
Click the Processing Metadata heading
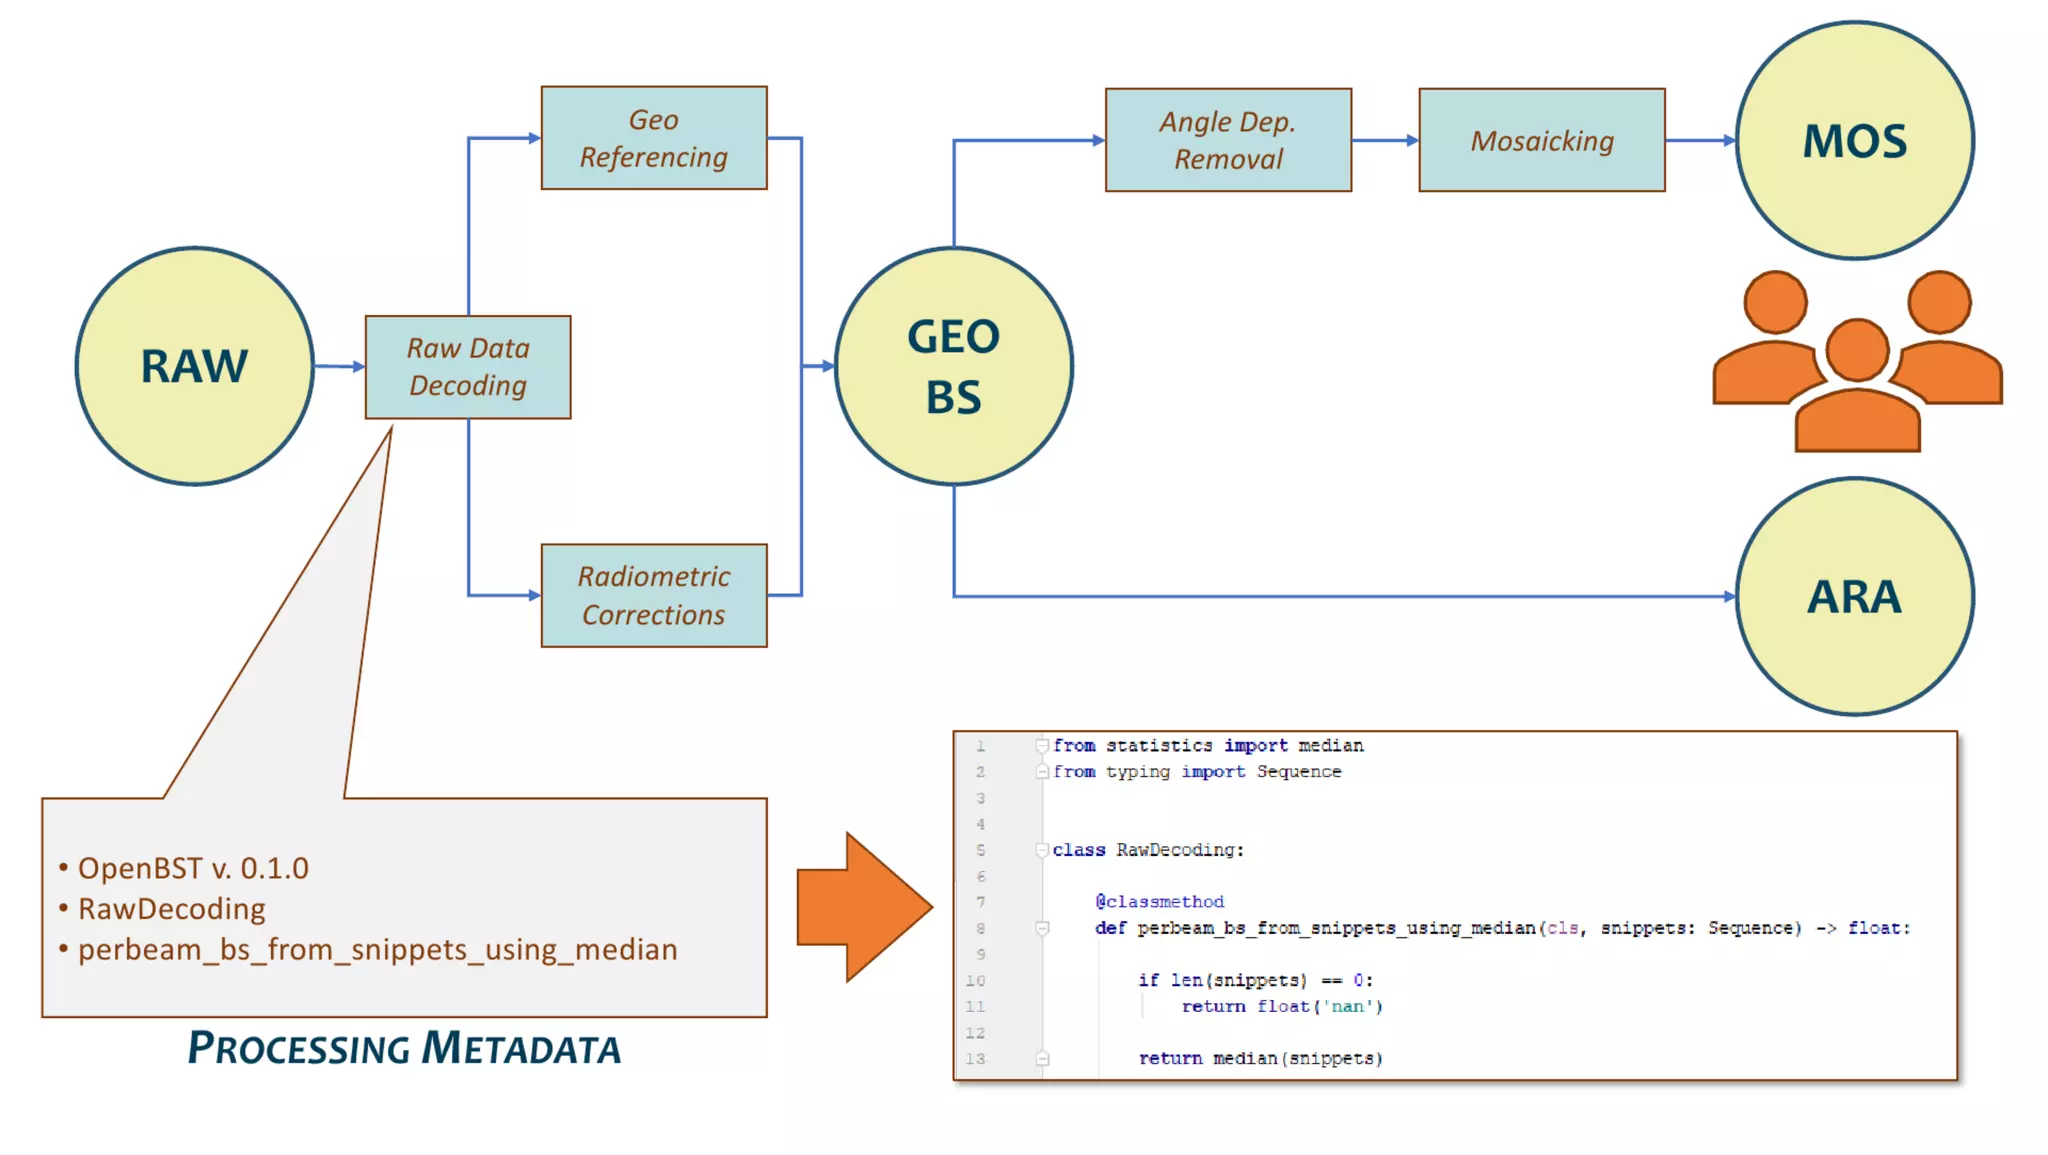404,1048
